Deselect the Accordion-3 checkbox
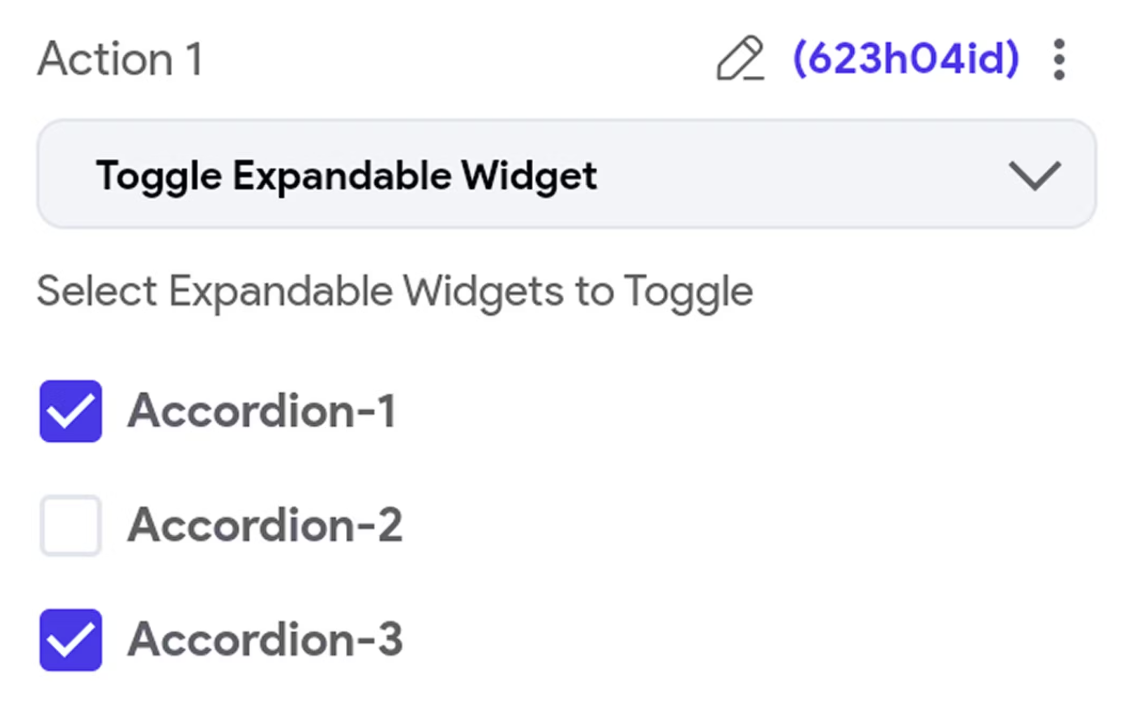Image resolution: width=1136 pixels, height=708 pixels. 71,640
